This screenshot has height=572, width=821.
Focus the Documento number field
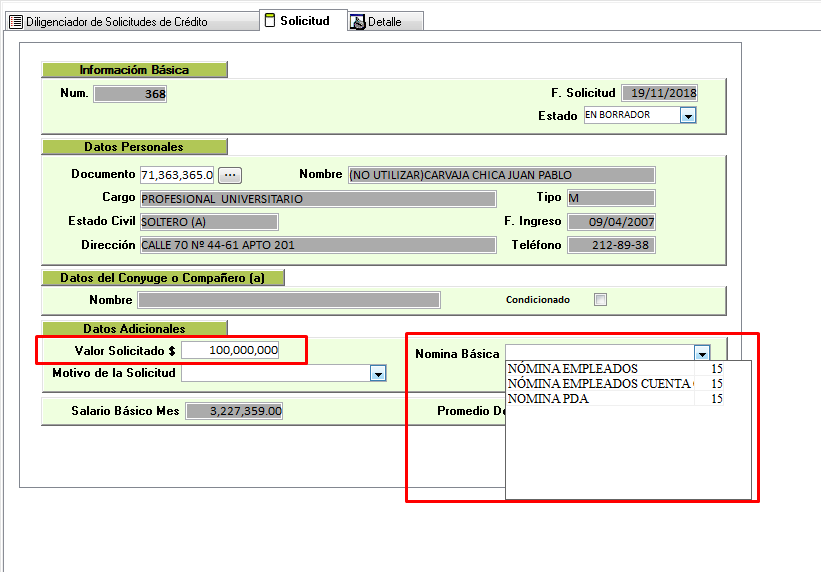pos(177,175)
